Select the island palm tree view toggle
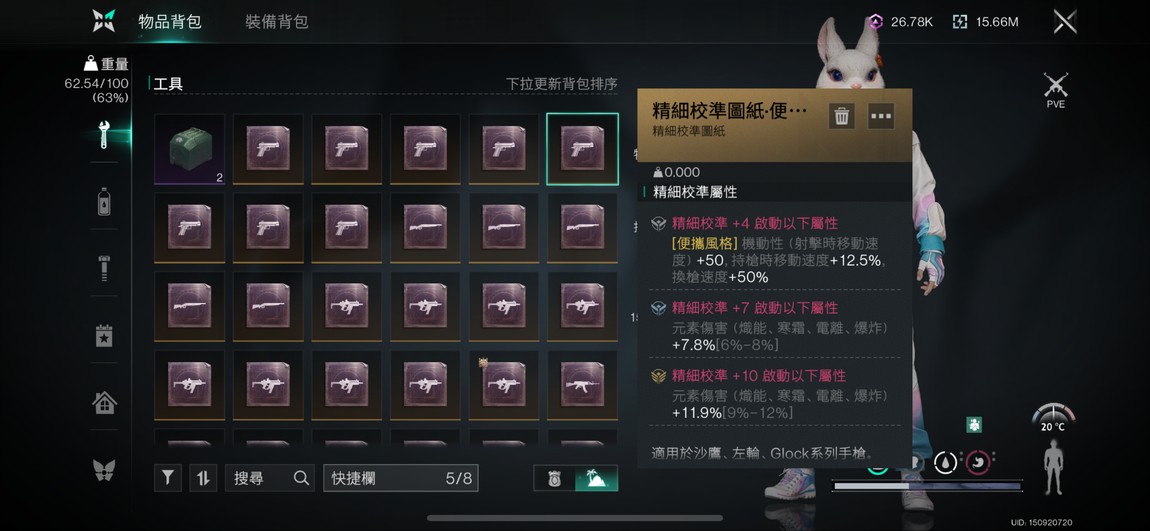The width and height of the screenshot is (1150, 531). pos(597,479)
